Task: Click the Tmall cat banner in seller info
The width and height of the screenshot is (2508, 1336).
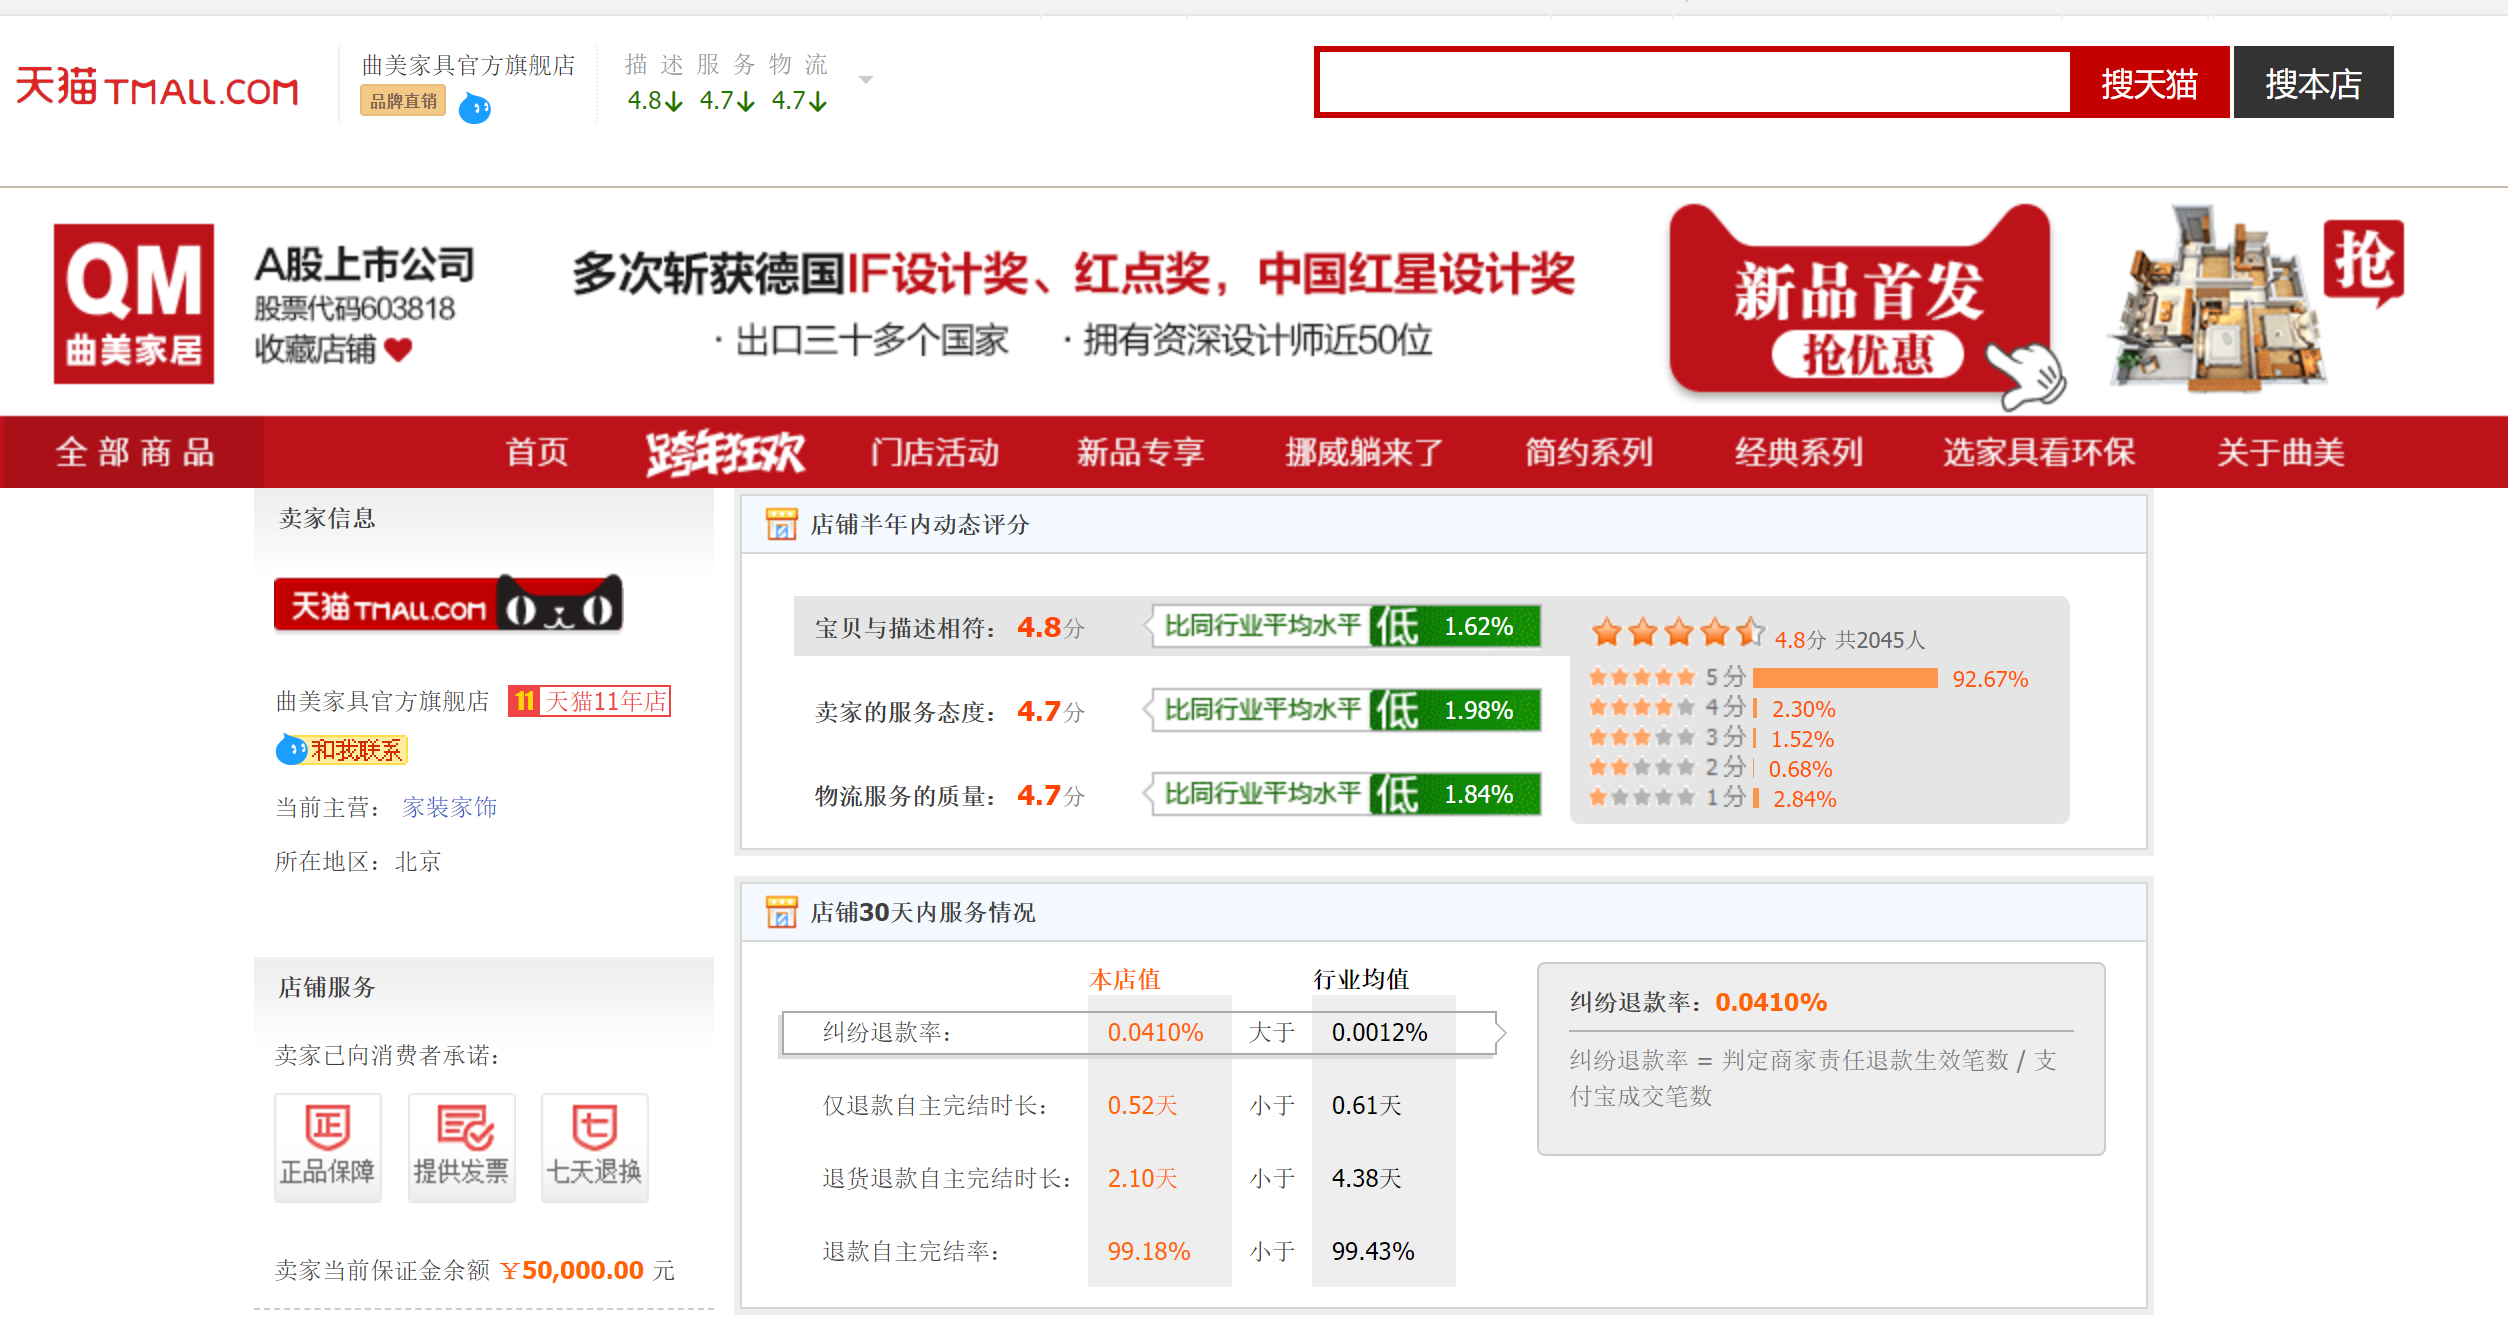Action: click(x=449, y=603)
